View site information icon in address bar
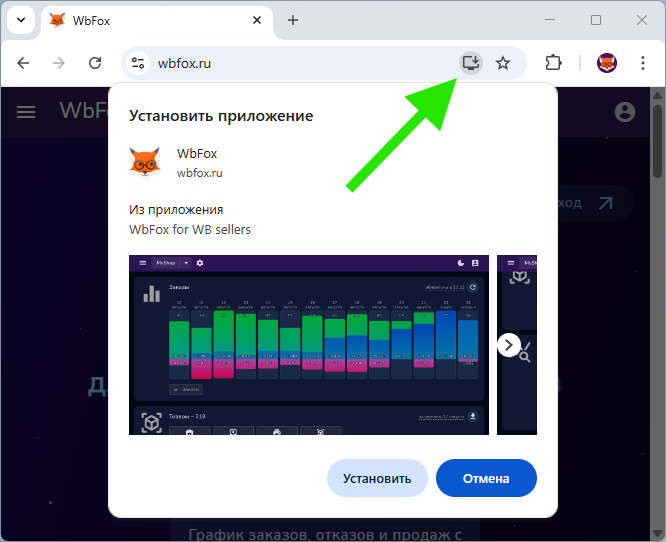 point(138,63)
